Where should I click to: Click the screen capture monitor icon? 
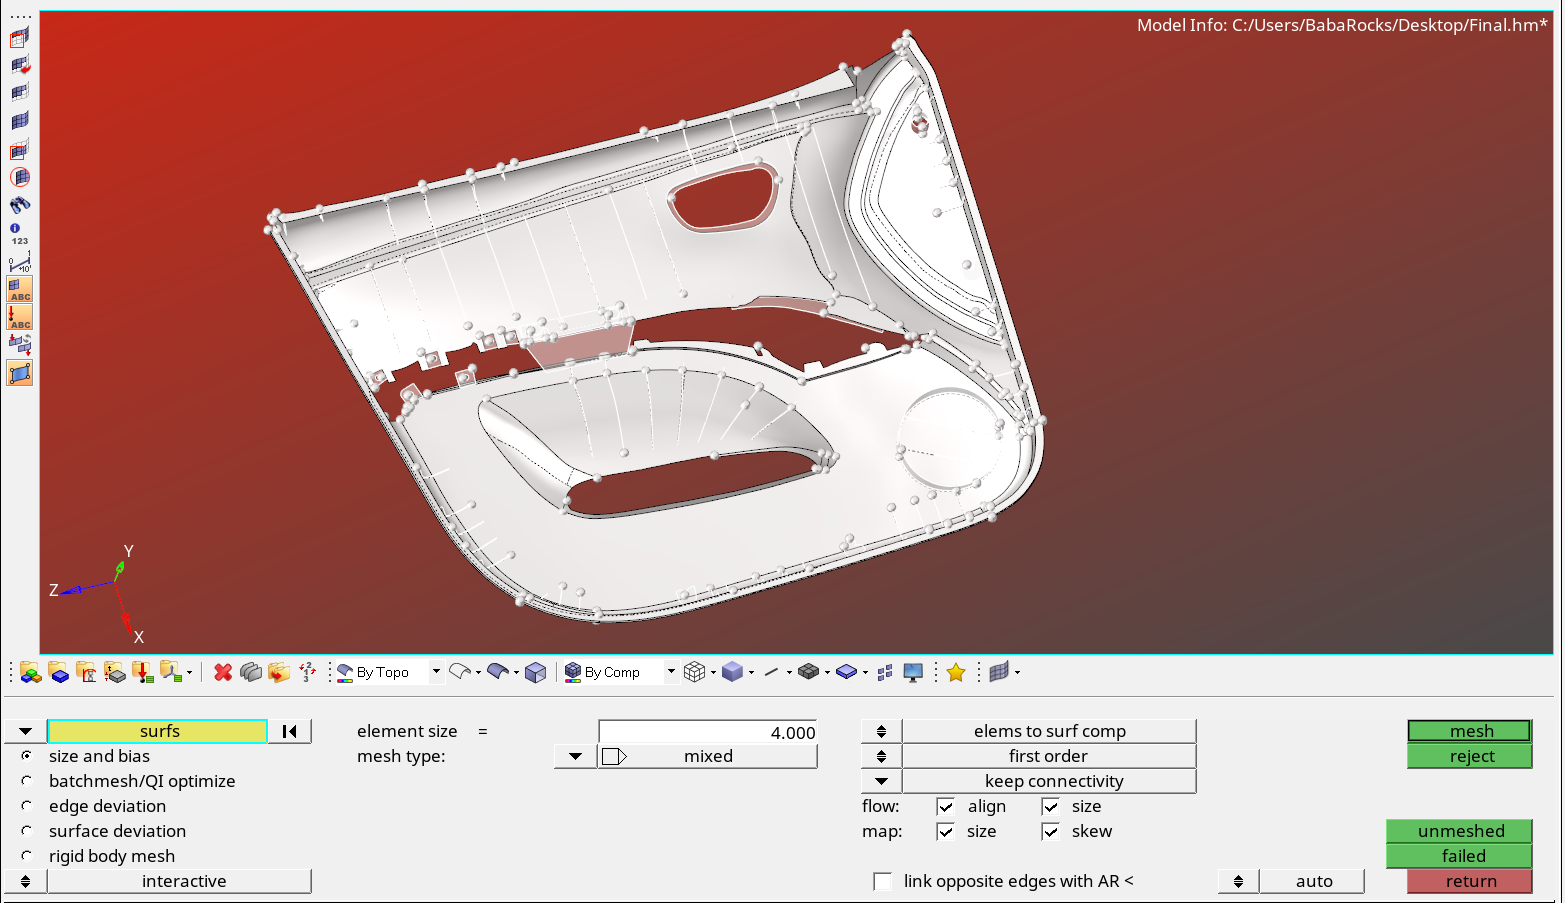click(912, 671)
